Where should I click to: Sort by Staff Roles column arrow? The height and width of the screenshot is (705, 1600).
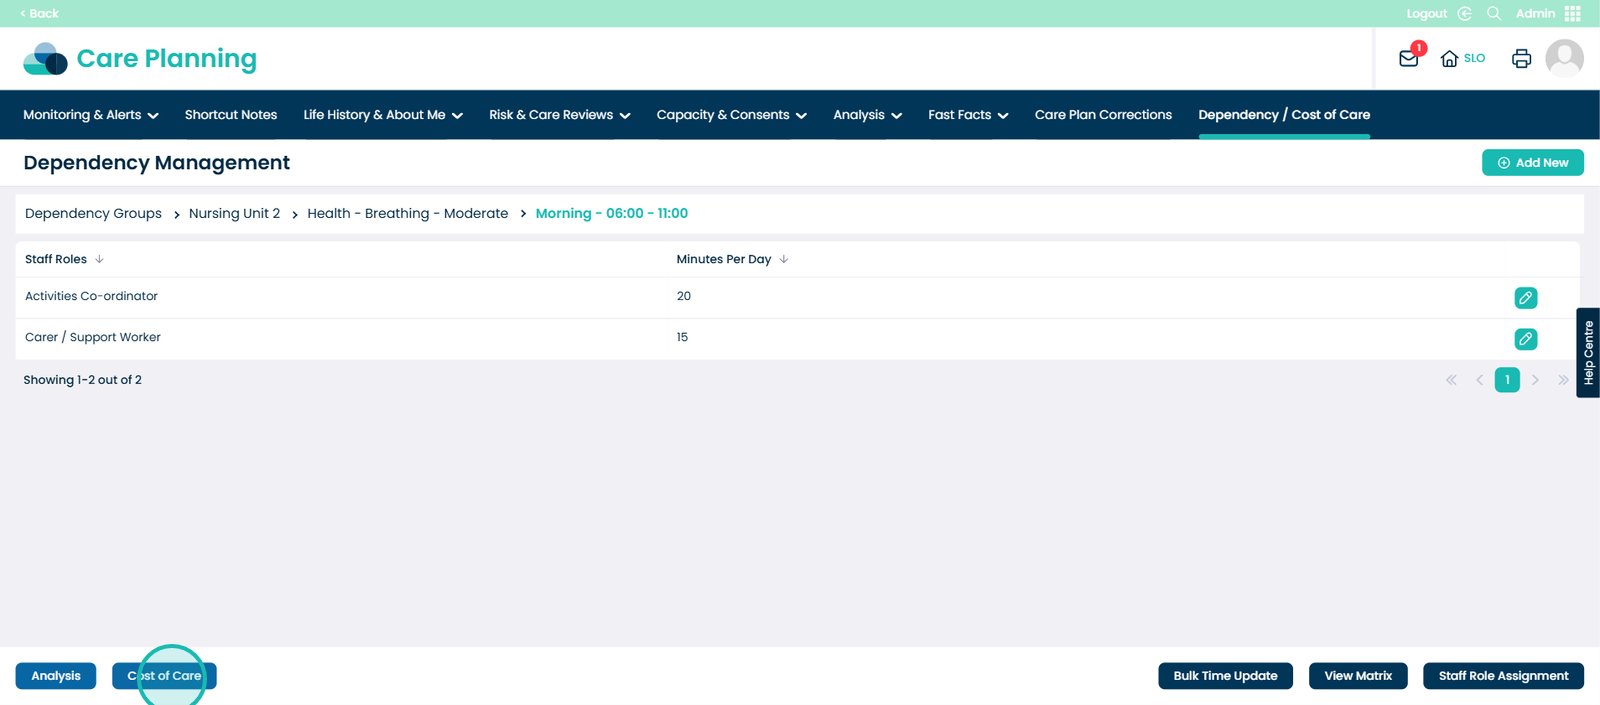point(99,259)
